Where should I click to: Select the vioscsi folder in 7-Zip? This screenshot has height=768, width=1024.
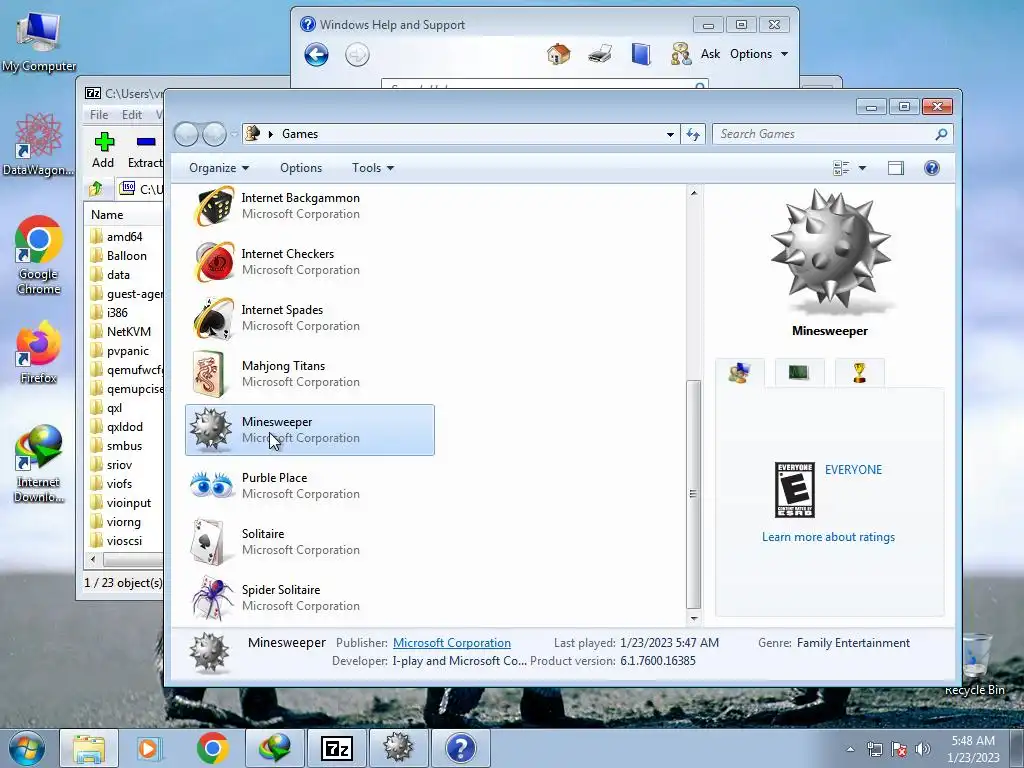(124, 541)
